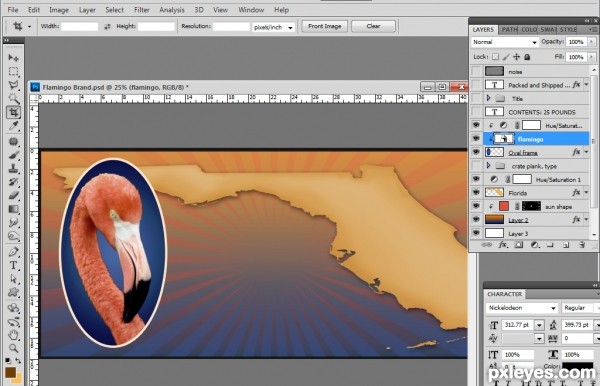Click the Front Image button
Viewport: 600px width, 386px height.
pyautogui.click(x=324, y=26)
